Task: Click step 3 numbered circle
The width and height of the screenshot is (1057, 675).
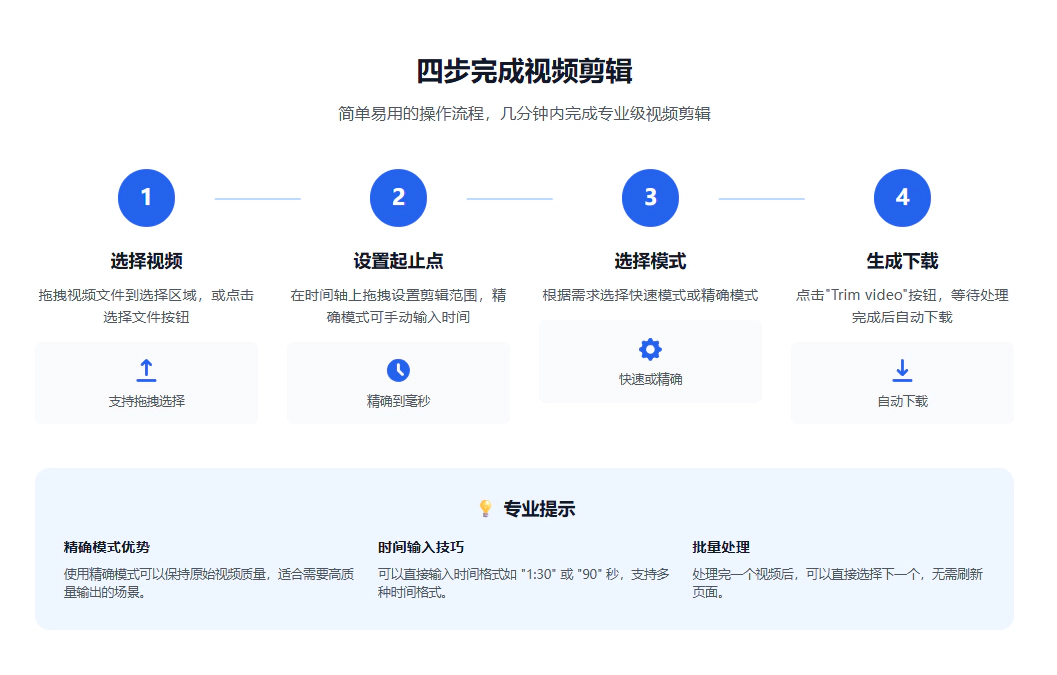Action: coord(650,198)
